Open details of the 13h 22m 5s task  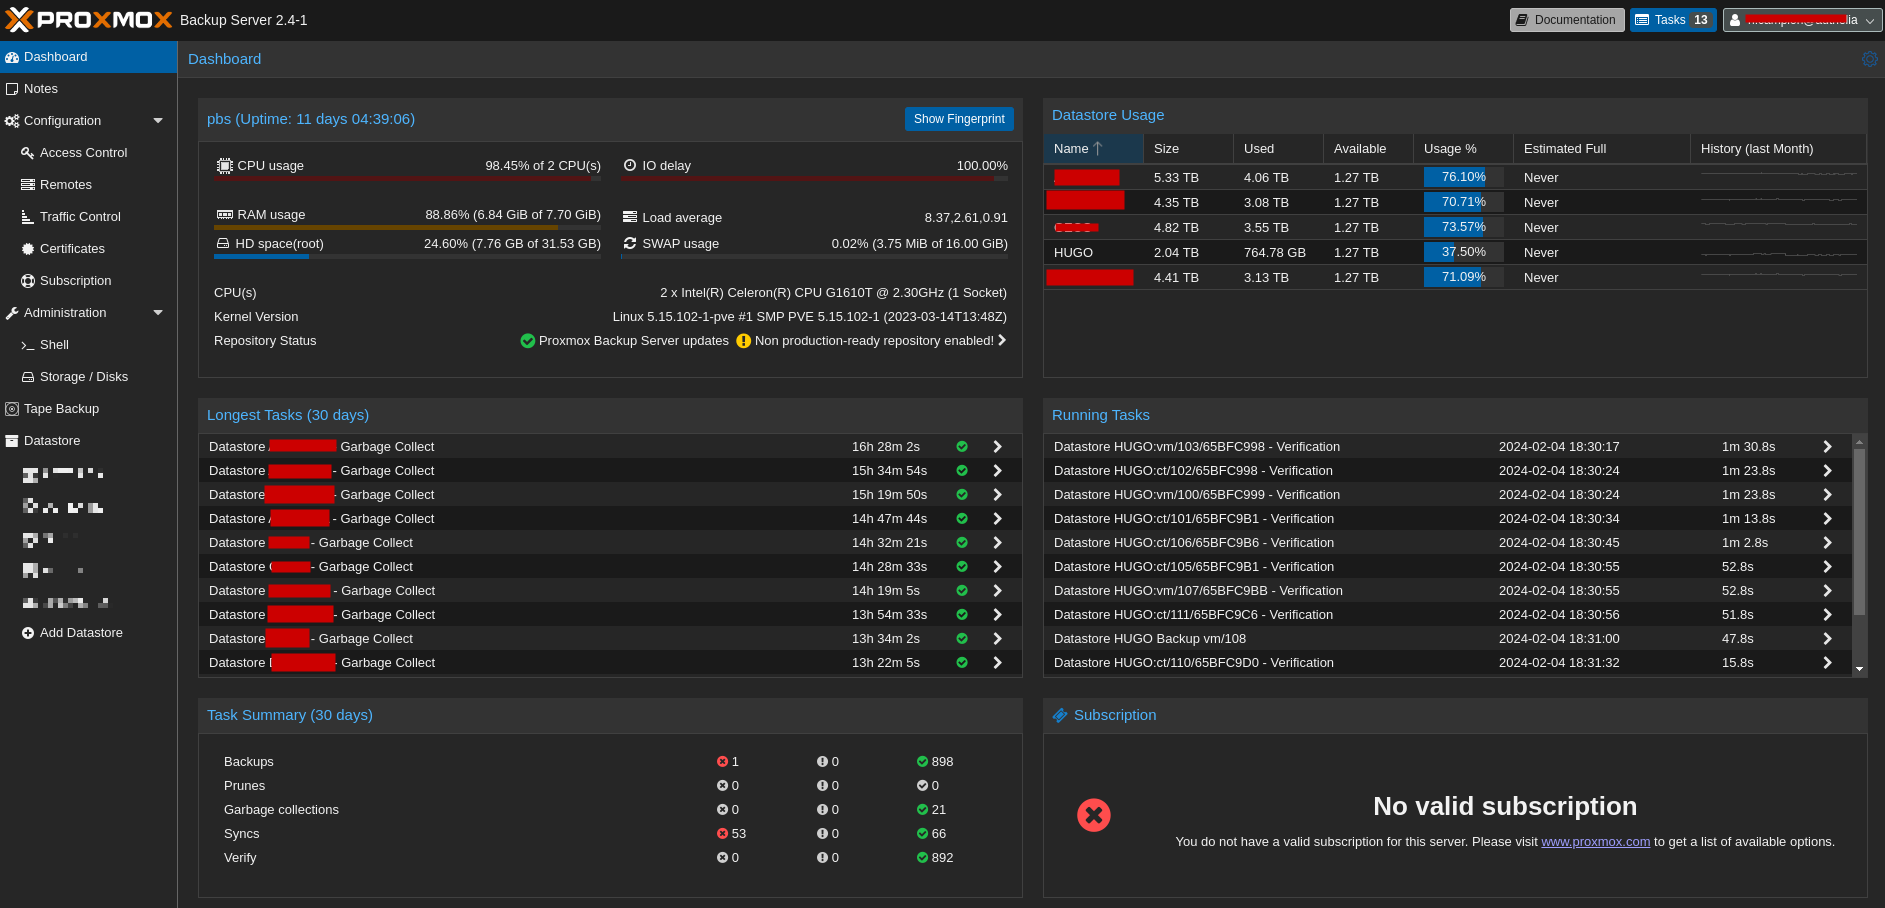click(997, 663)
